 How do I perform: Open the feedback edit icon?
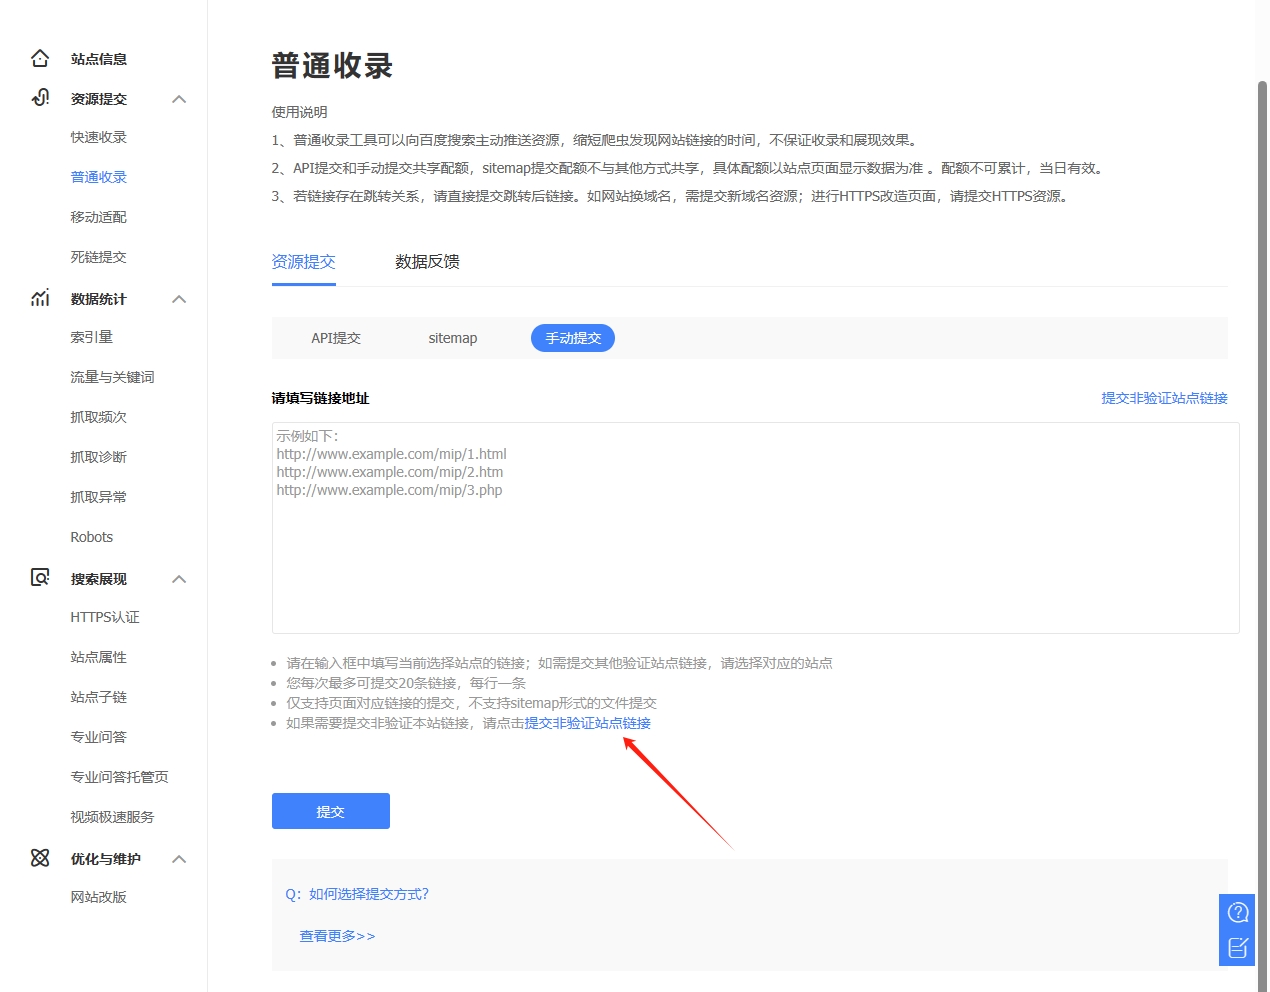(x=1238, y=947)
